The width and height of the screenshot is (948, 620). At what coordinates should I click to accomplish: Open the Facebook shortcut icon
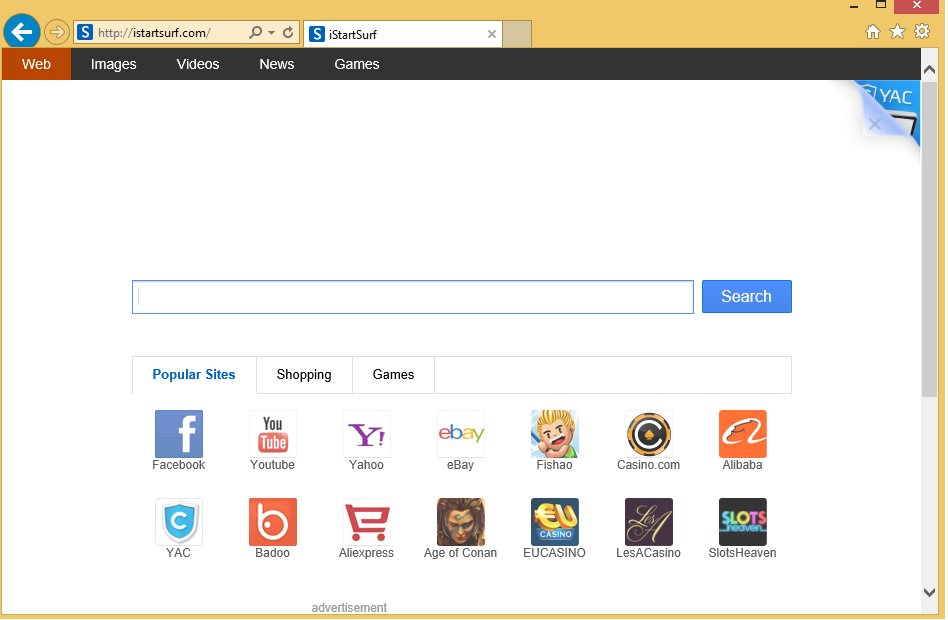[178, 434]
